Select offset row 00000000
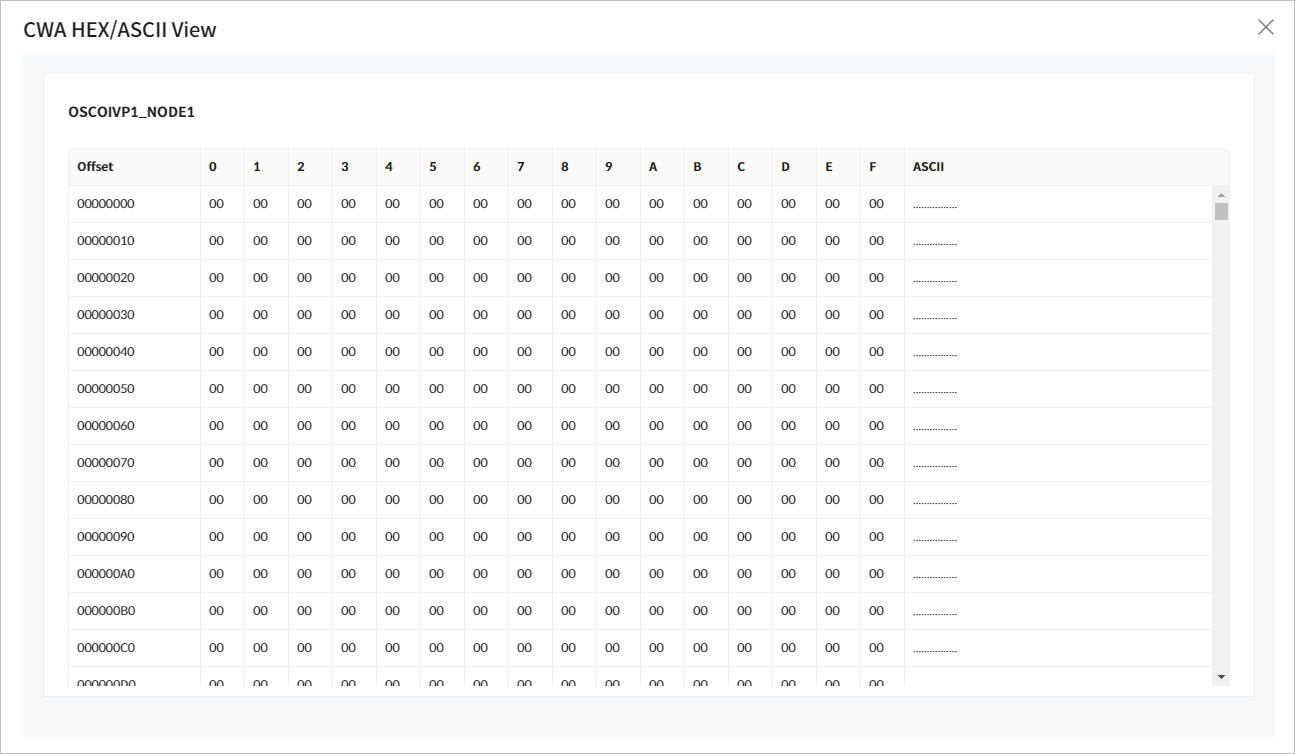The height and width of the screenshot is (754, 1295). tap(106, 204)
